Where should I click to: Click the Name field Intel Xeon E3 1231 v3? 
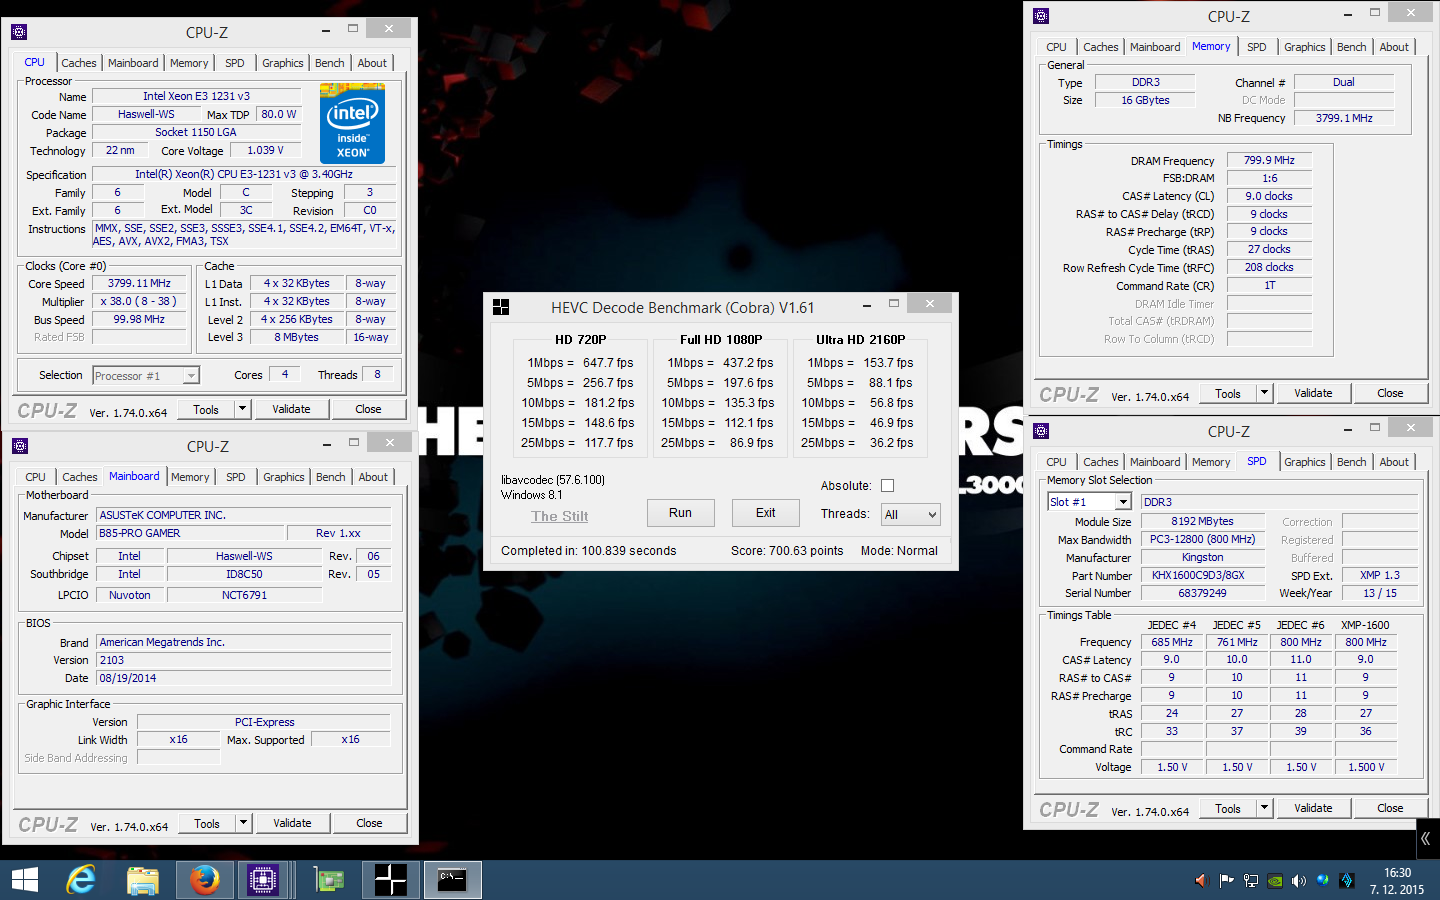(196, 97)
